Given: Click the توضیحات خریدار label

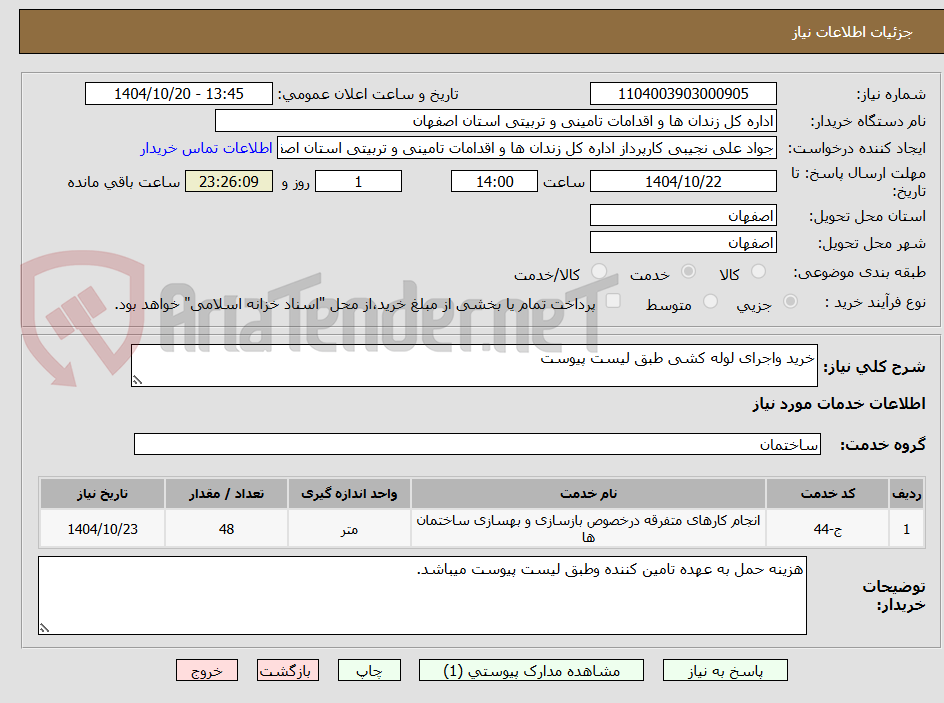Looking at the screenshot, I should point(894,595).
